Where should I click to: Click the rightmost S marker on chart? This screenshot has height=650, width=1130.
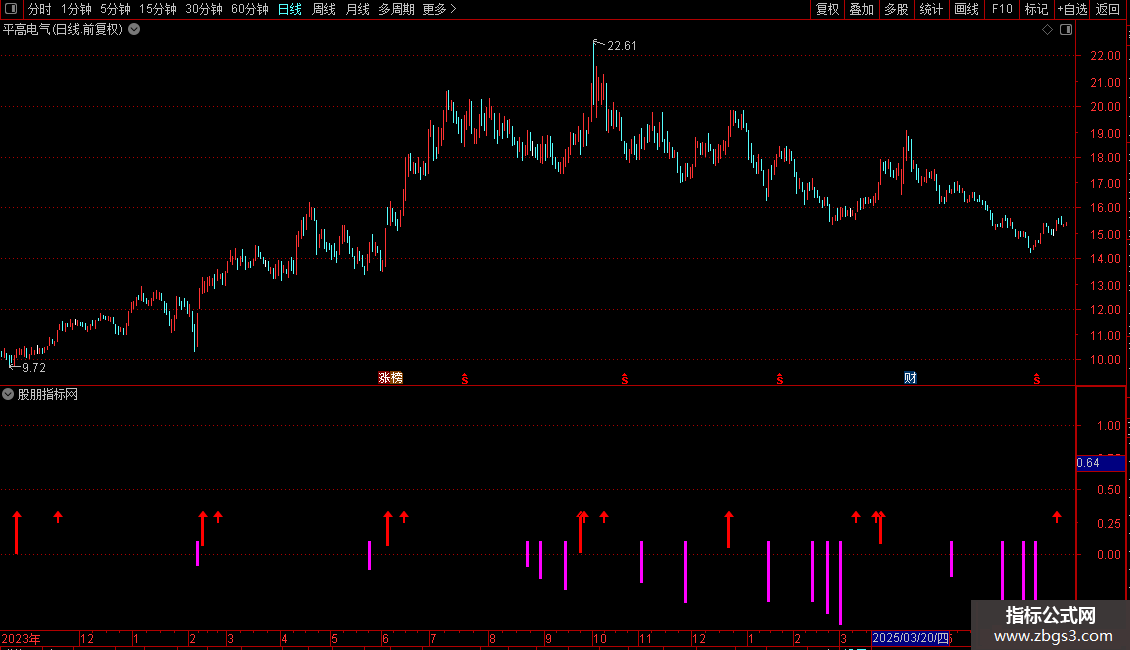click(1037, 379)
